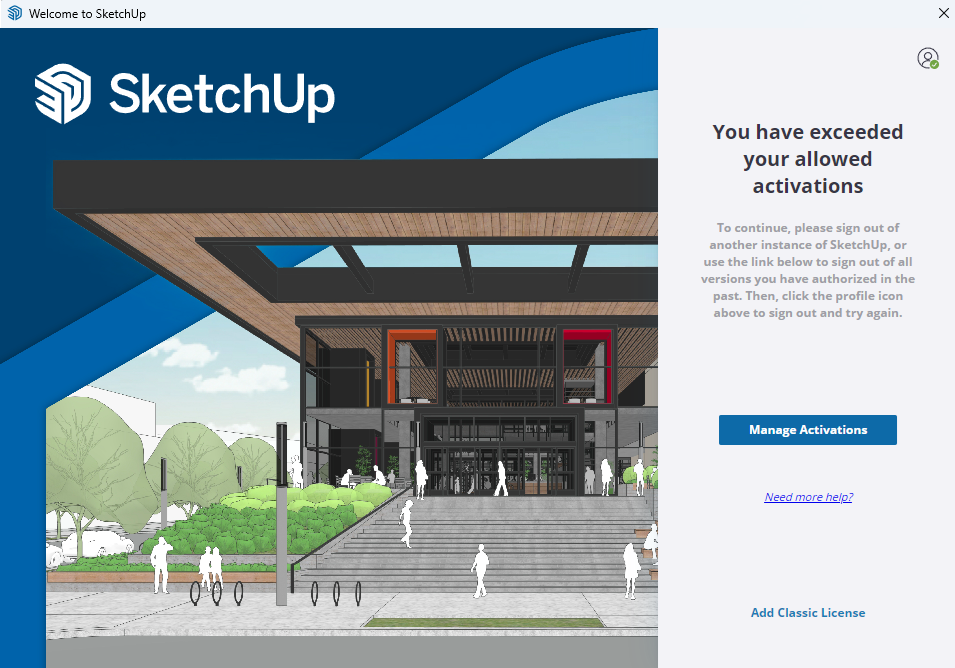Open the user profile icon

click(928, 58)
